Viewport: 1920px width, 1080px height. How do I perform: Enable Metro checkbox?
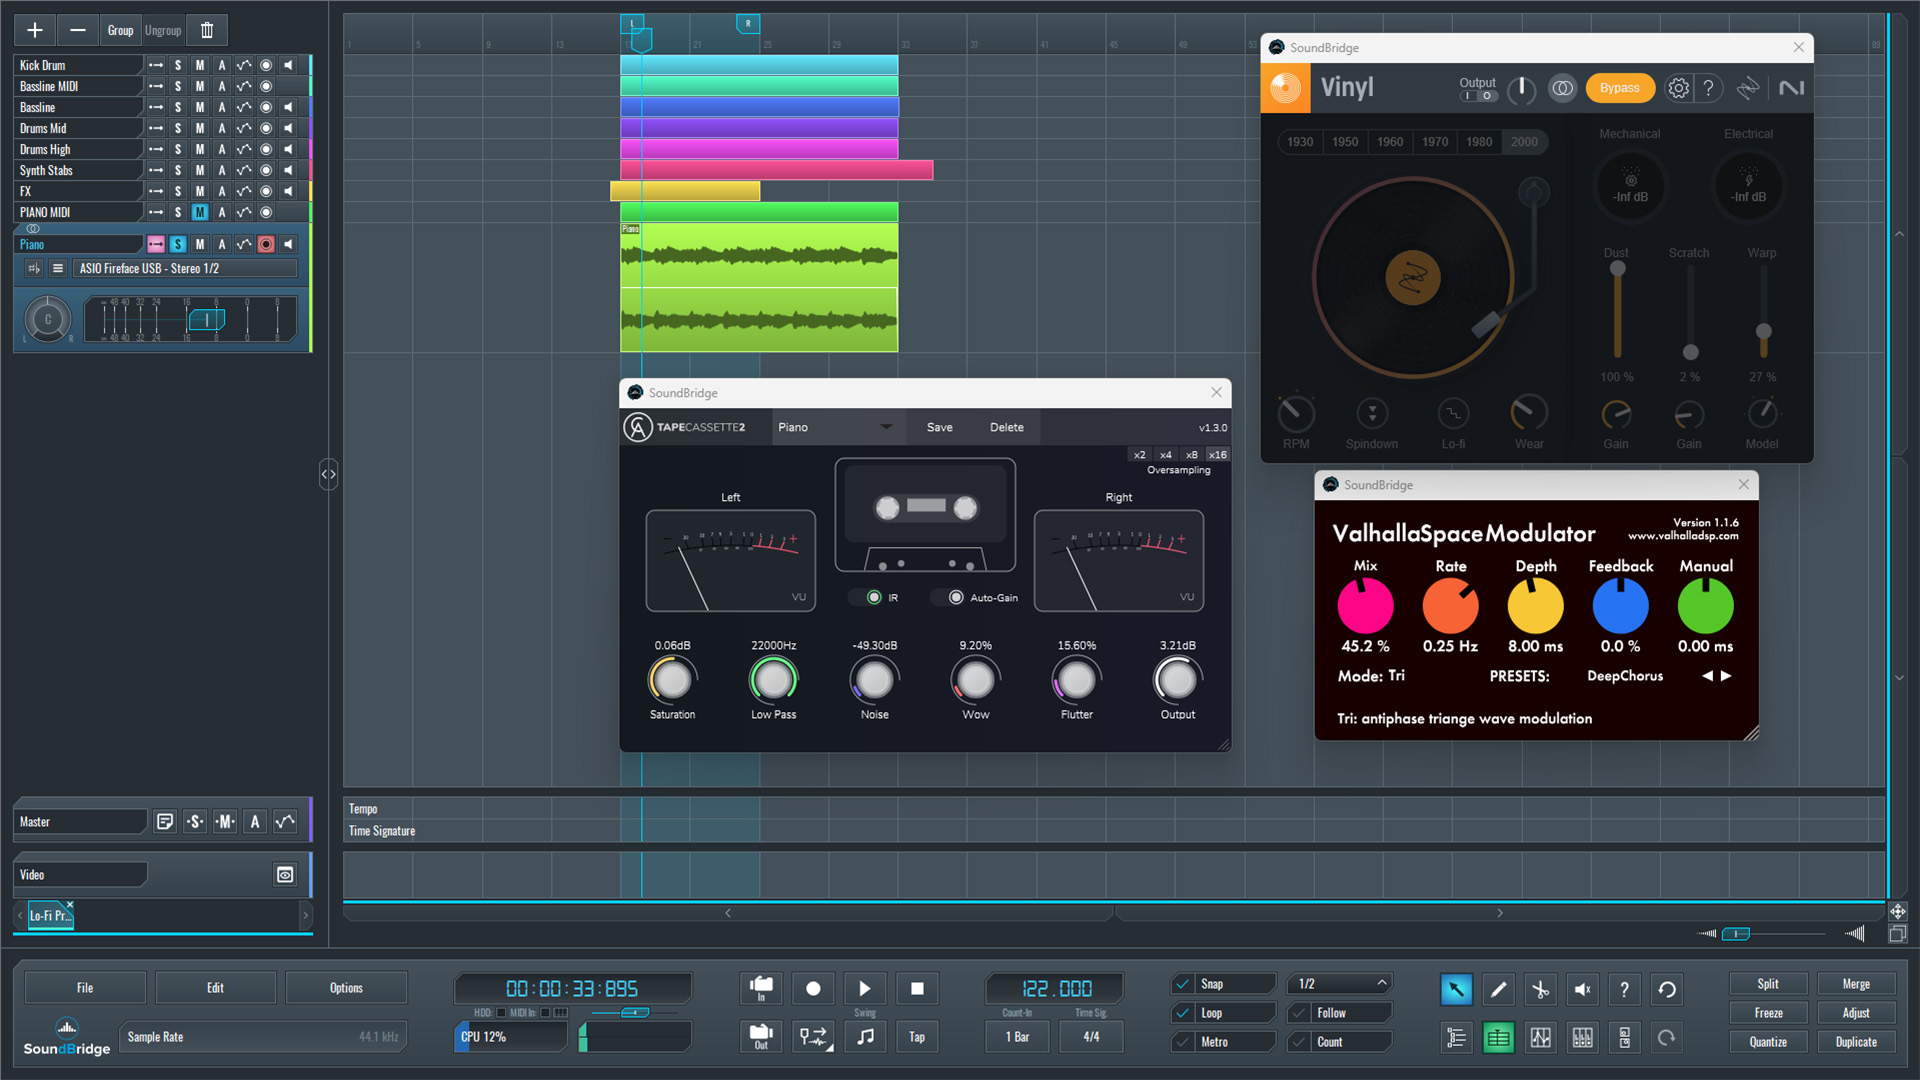point(1183,1042)
